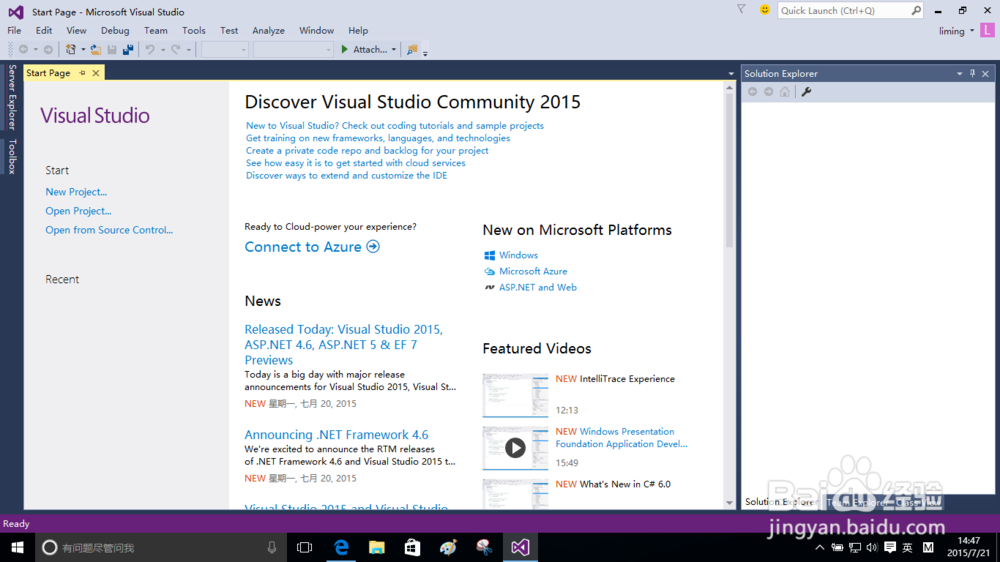This screenshot has height=562, width=1000.
Task: Click the Save toolbar icon
Action: [112, 49]
